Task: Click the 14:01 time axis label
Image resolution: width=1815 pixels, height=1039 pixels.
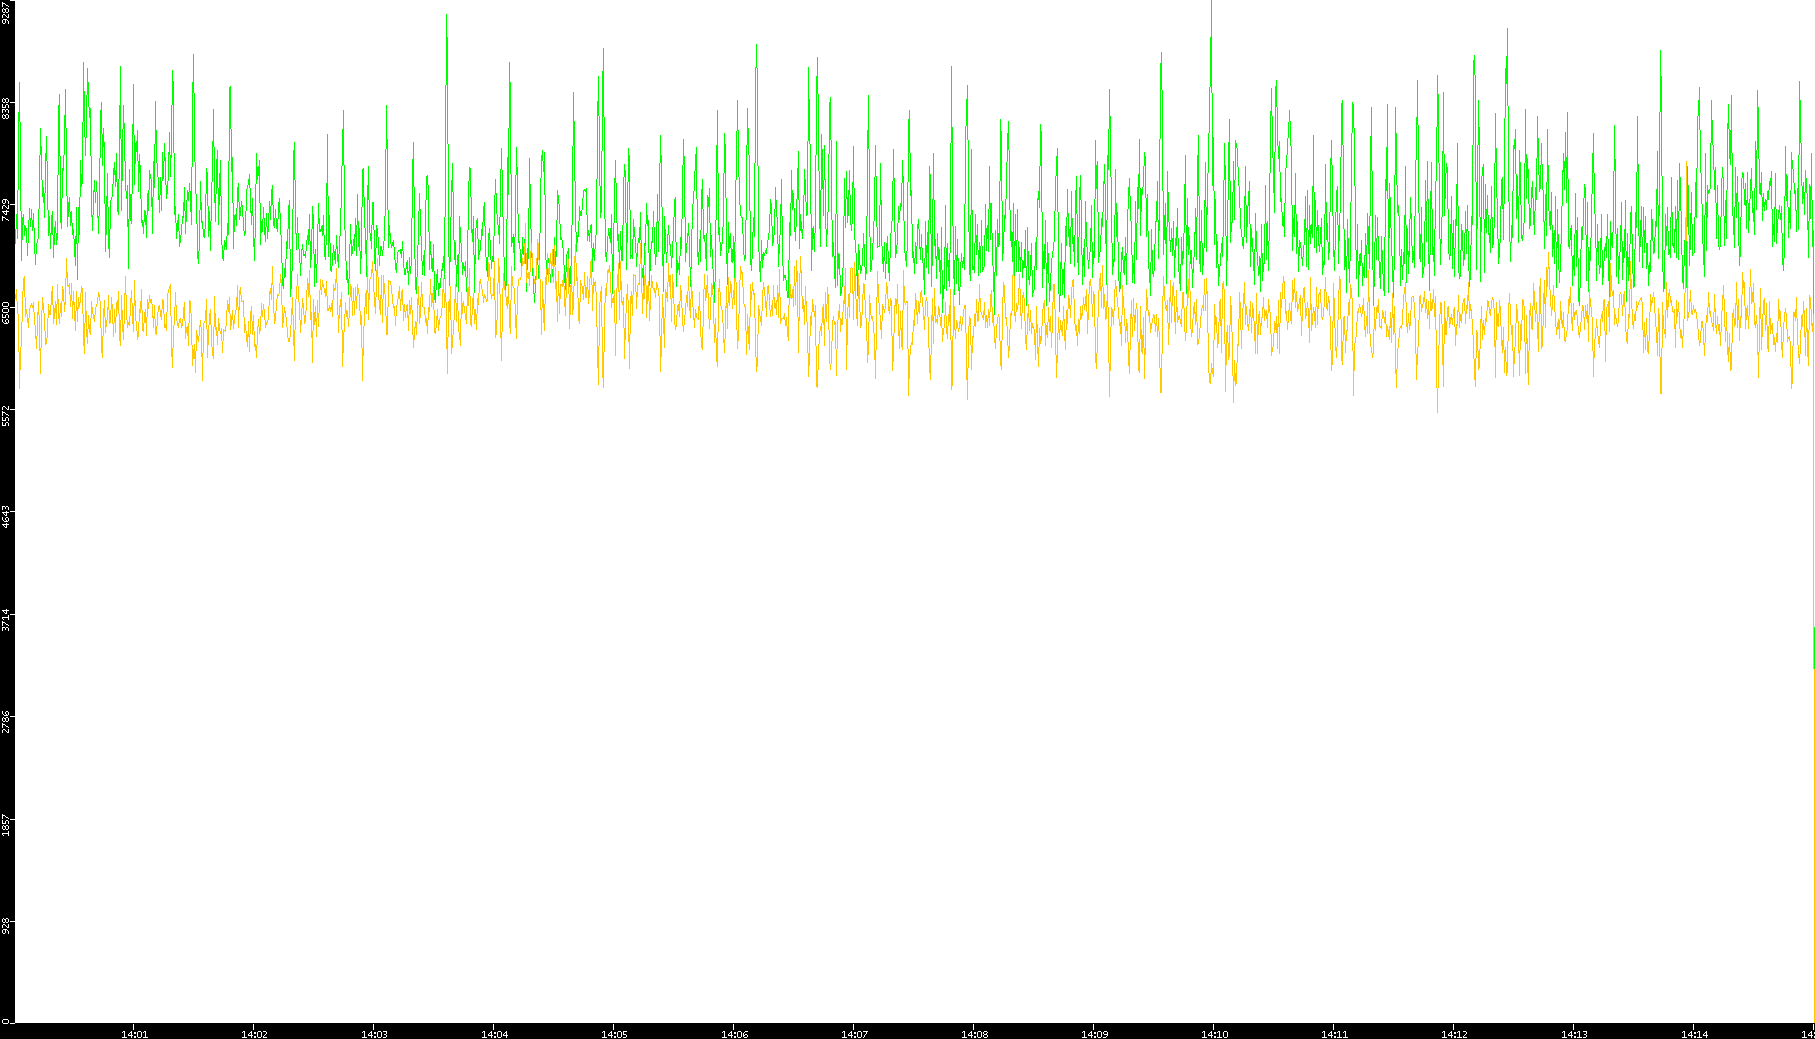Action: pyautogui.click(x=135, y=1034)
